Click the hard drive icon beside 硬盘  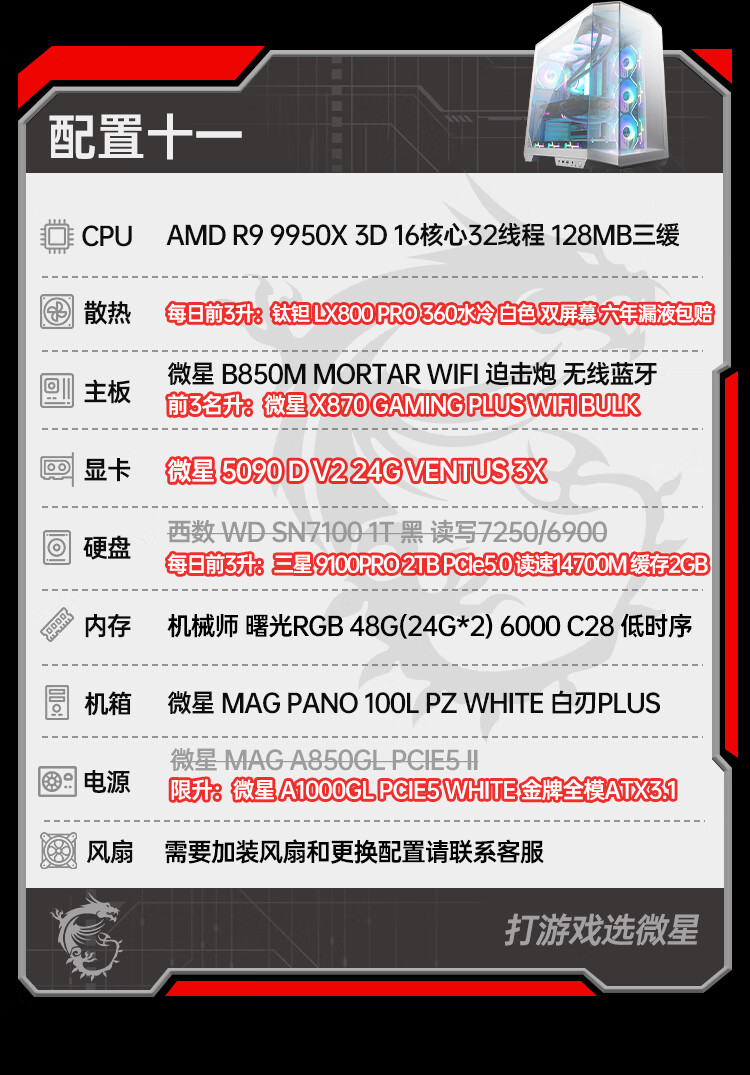pos(57,548)
